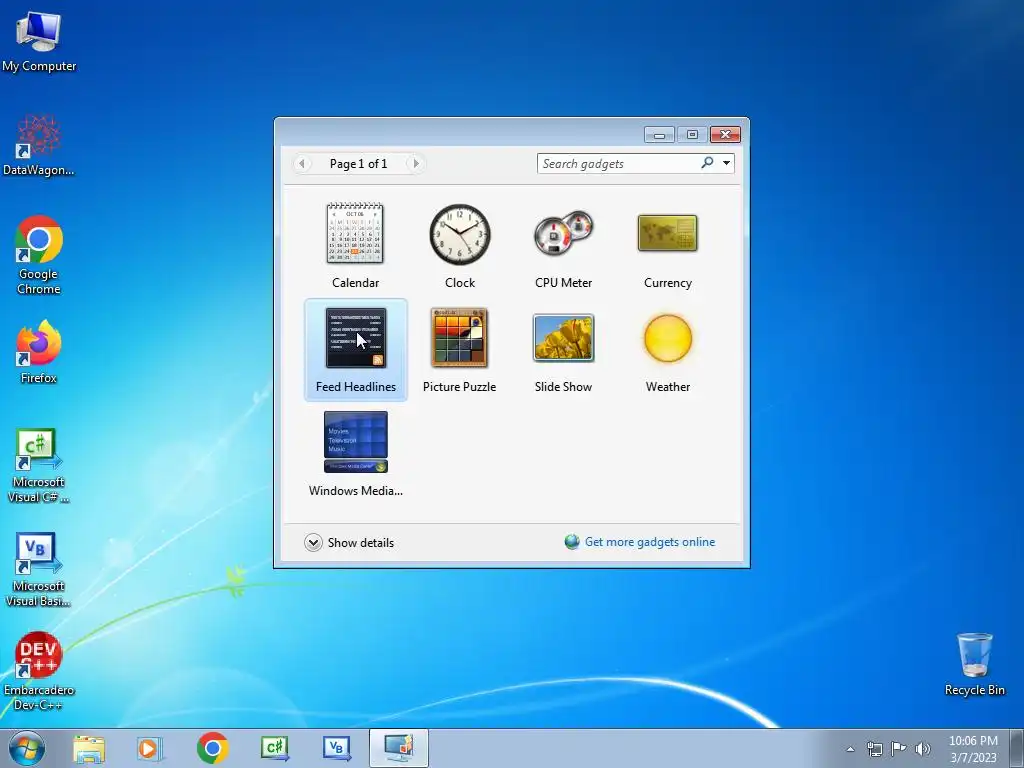Open Chrome from the taskbar

[x=212, y=748]
